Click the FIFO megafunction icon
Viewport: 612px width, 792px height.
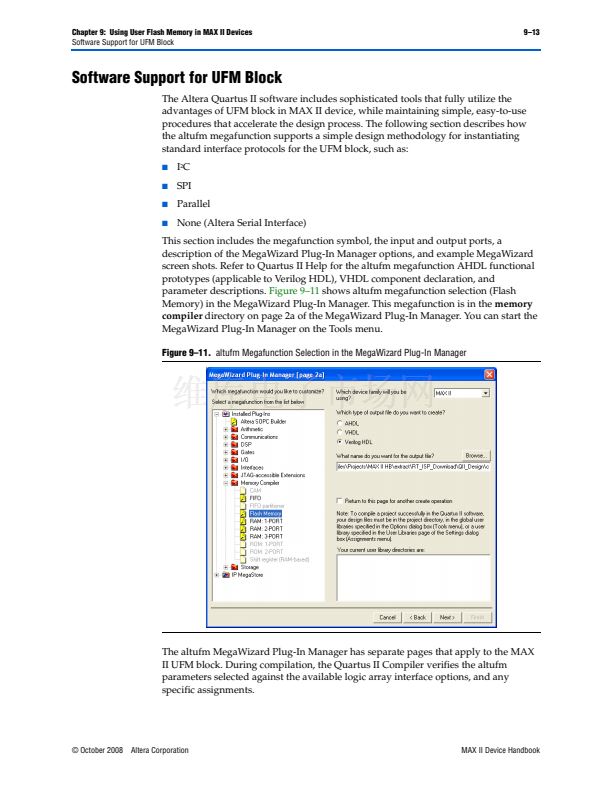[244, 497]
